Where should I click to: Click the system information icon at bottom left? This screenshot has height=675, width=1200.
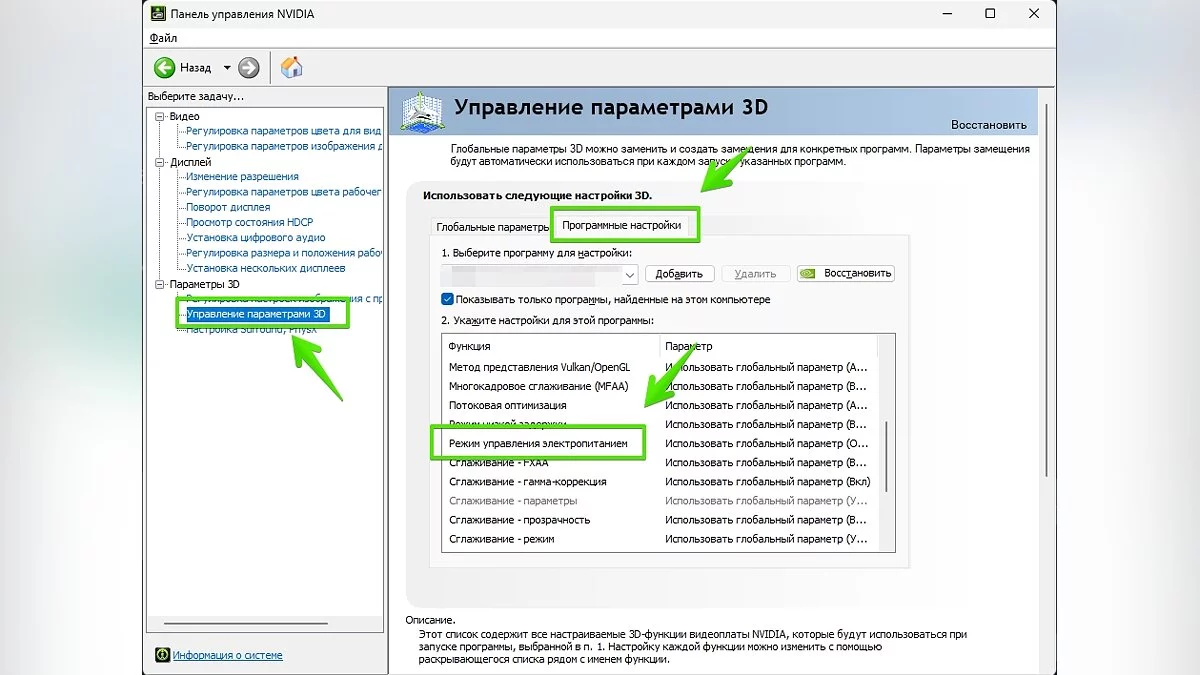162,655
